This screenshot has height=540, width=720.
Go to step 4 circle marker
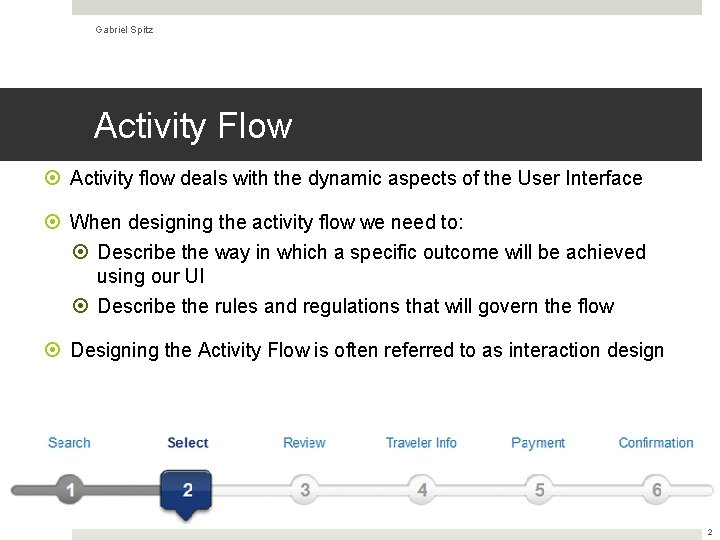422,490
